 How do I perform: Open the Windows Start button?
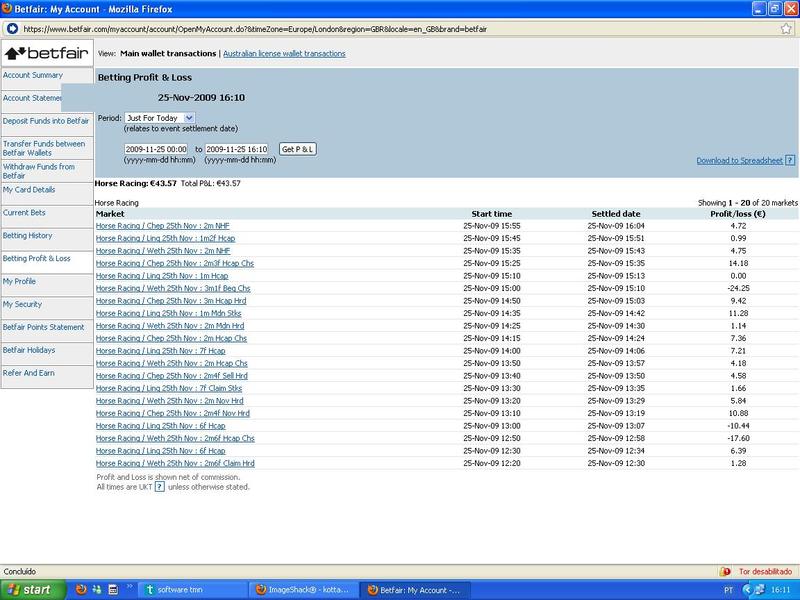point(33,590)
